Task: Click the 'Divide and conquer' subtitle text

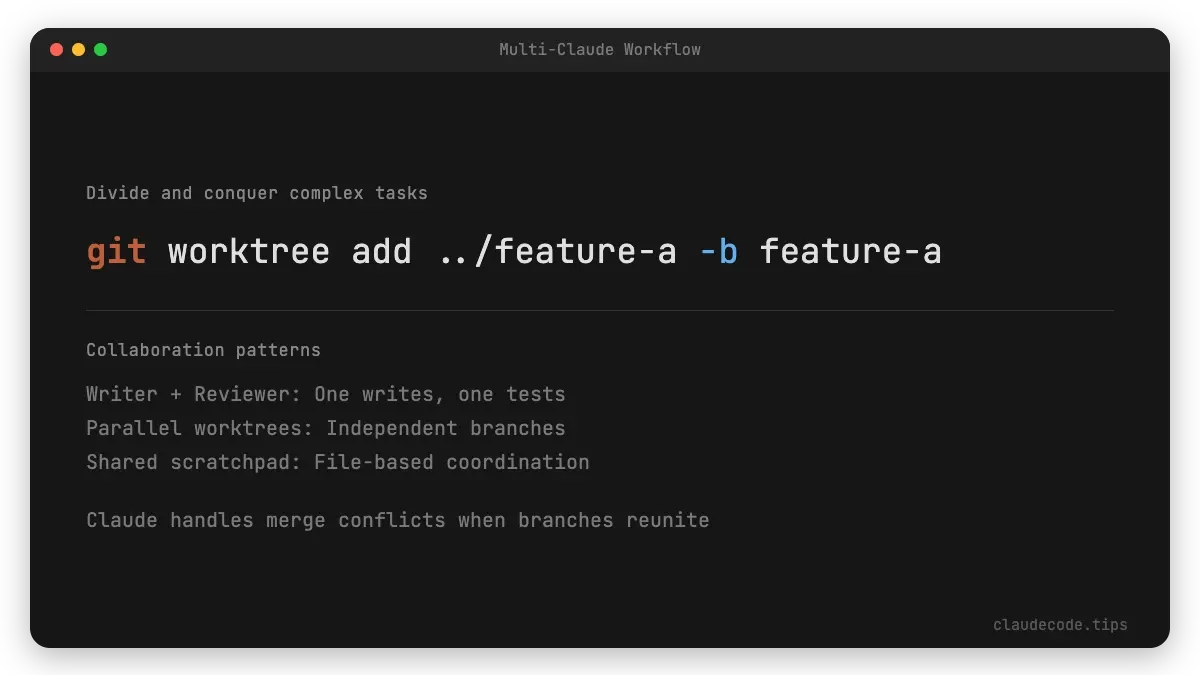Action: [256, 193]
